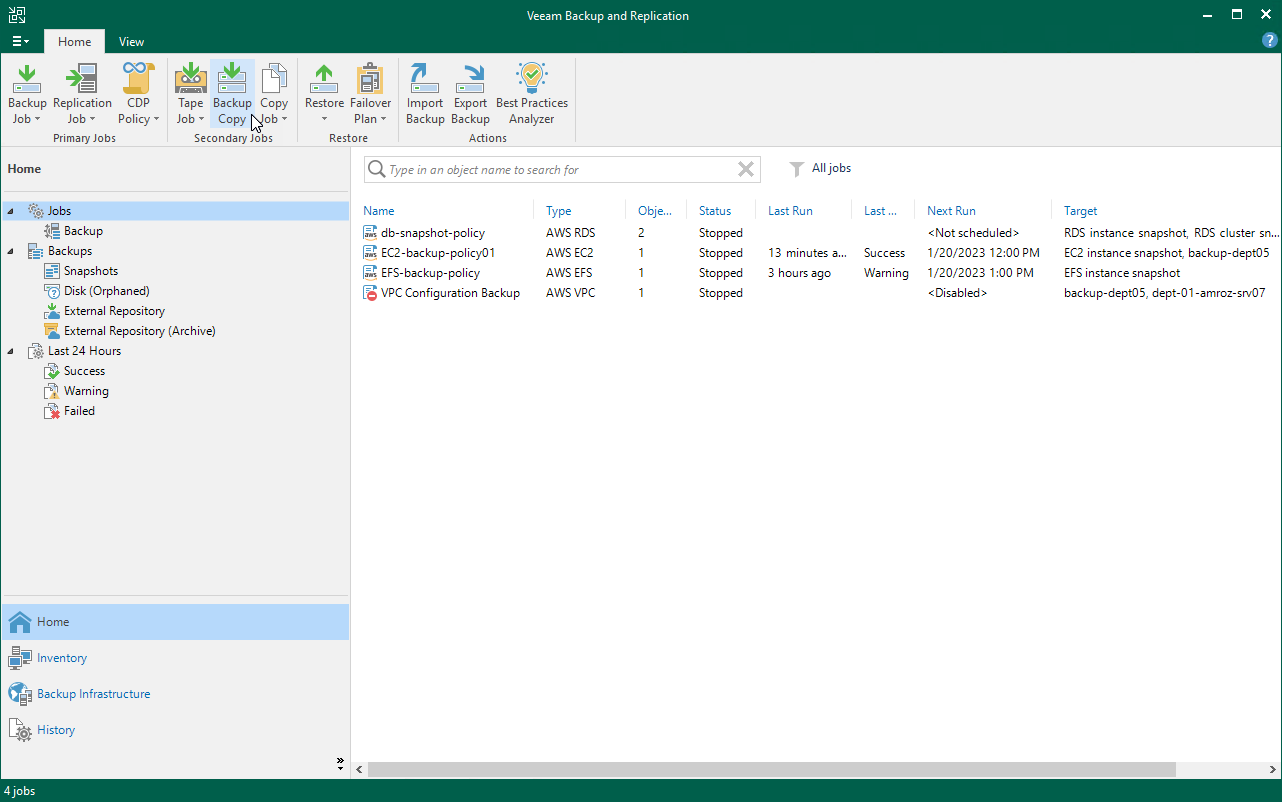Select Backup under Jobs
This screenshot has width=1282, height=802.
coord(83,231)
